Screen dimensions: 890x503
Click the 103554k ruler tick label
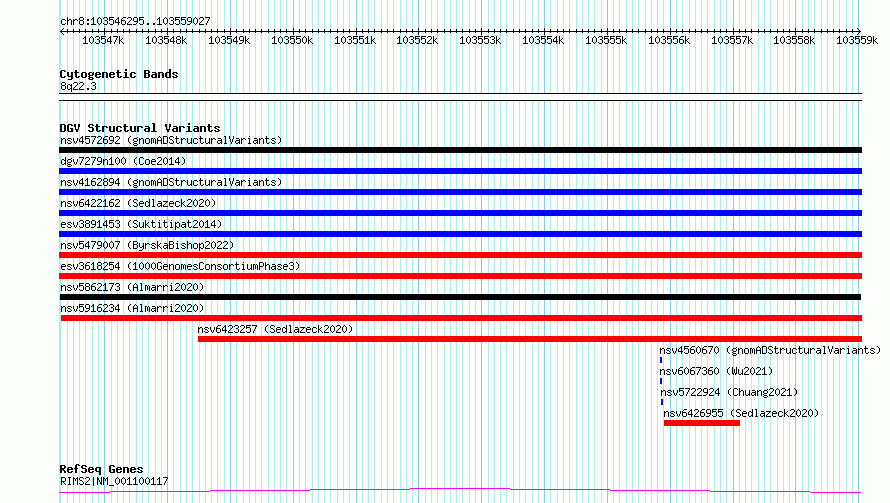(543, 40)
